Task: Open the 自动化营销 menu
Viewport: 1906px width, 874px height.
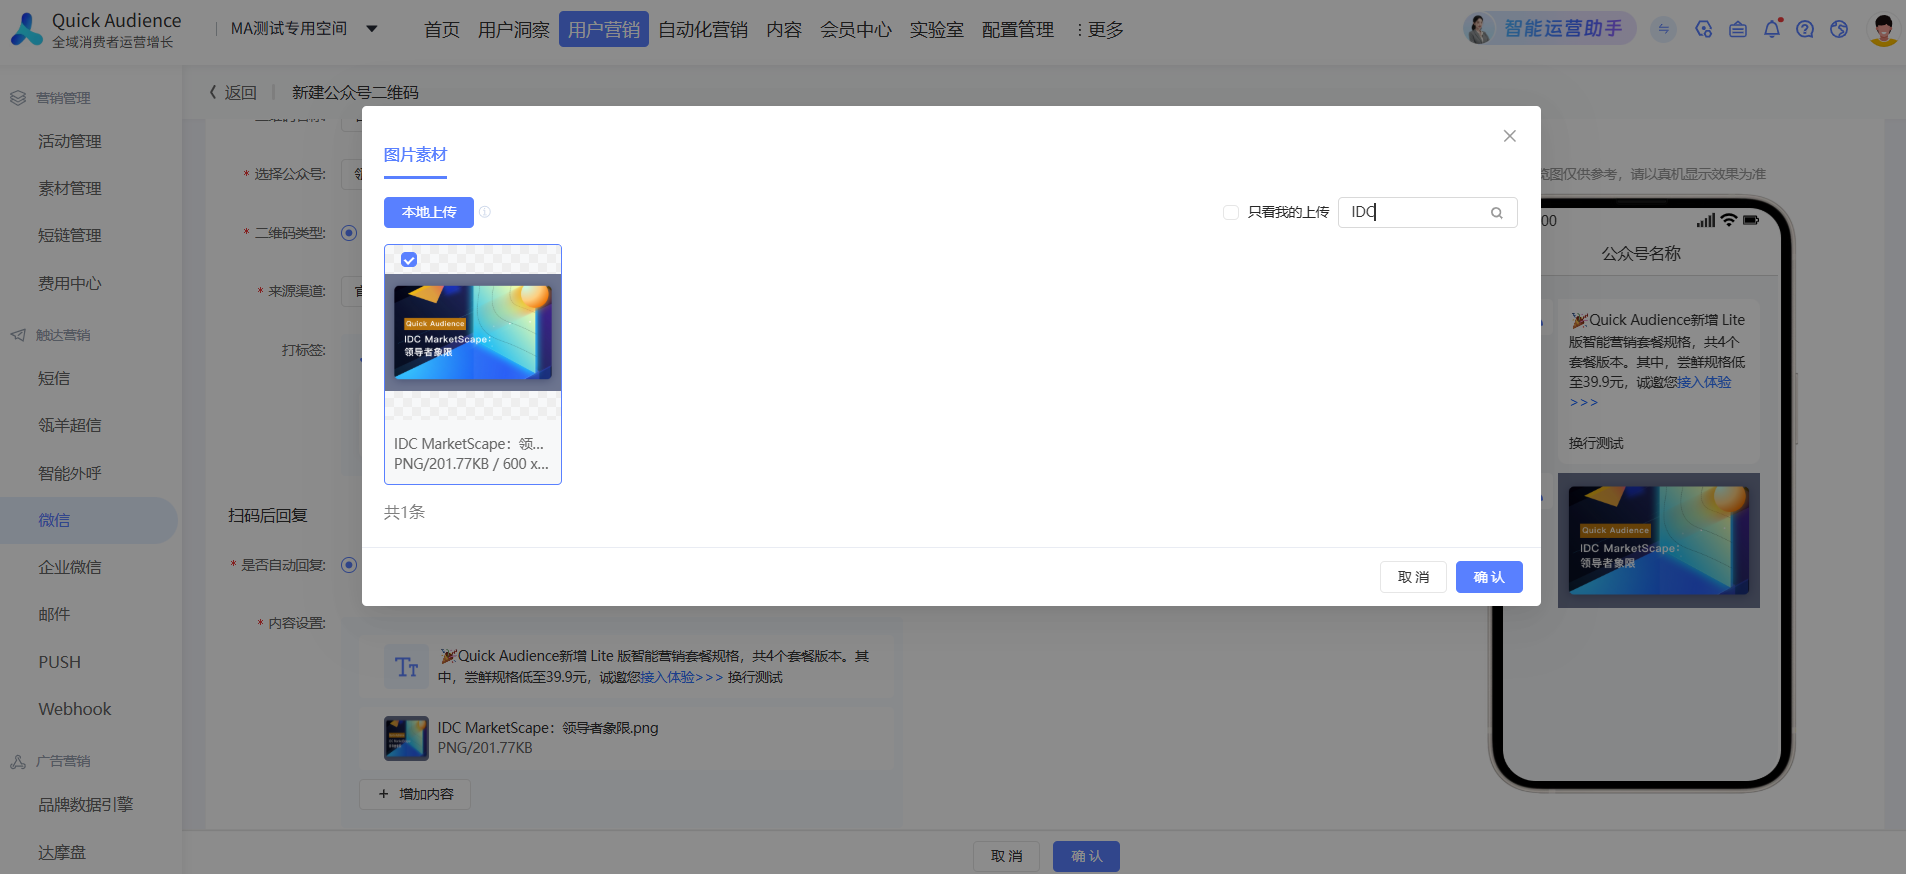Action: click(703, 30)
